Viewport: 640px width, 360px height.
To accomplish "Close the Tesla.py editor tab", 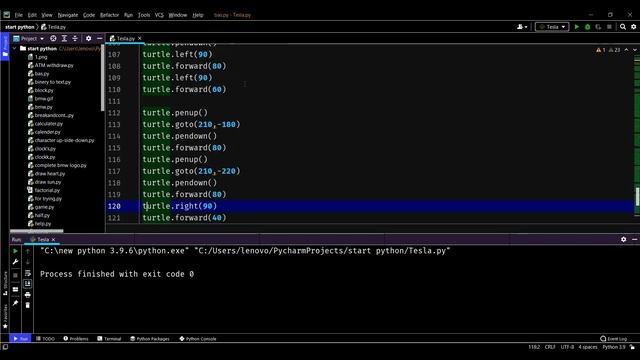I will point(140,38).
